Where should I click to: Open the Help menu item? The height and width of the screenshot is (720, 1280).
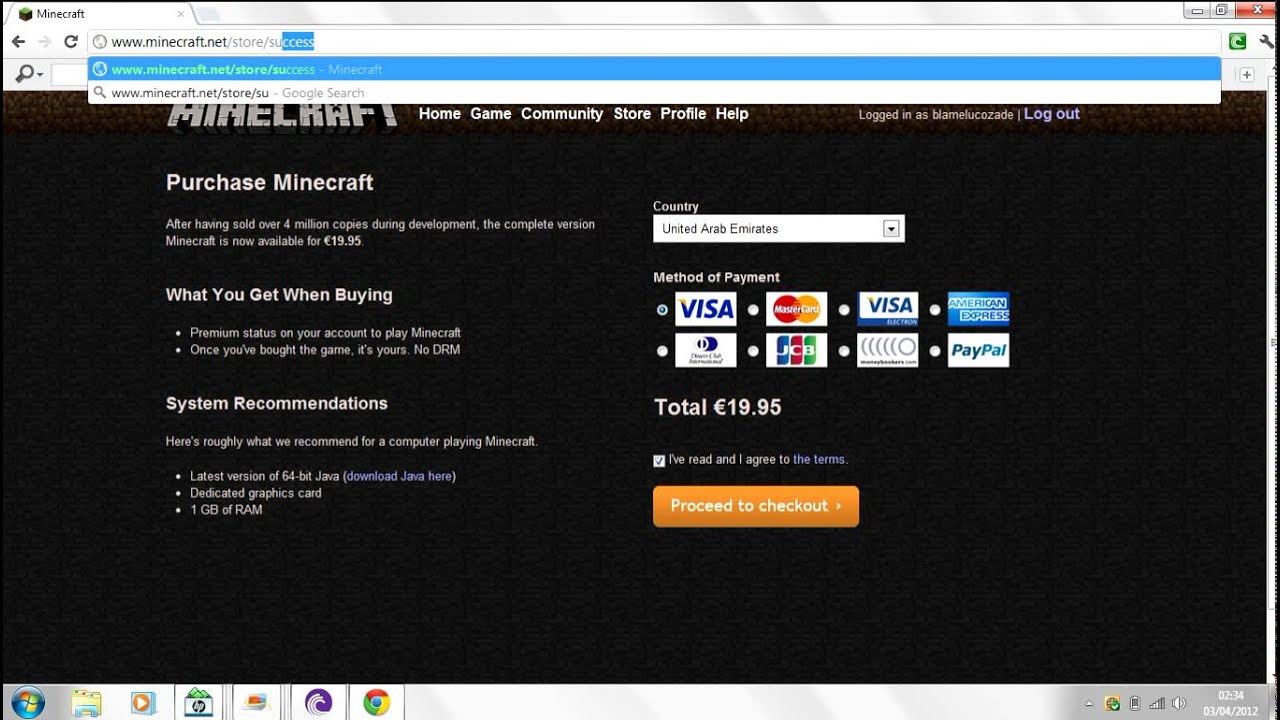point(732,114)
